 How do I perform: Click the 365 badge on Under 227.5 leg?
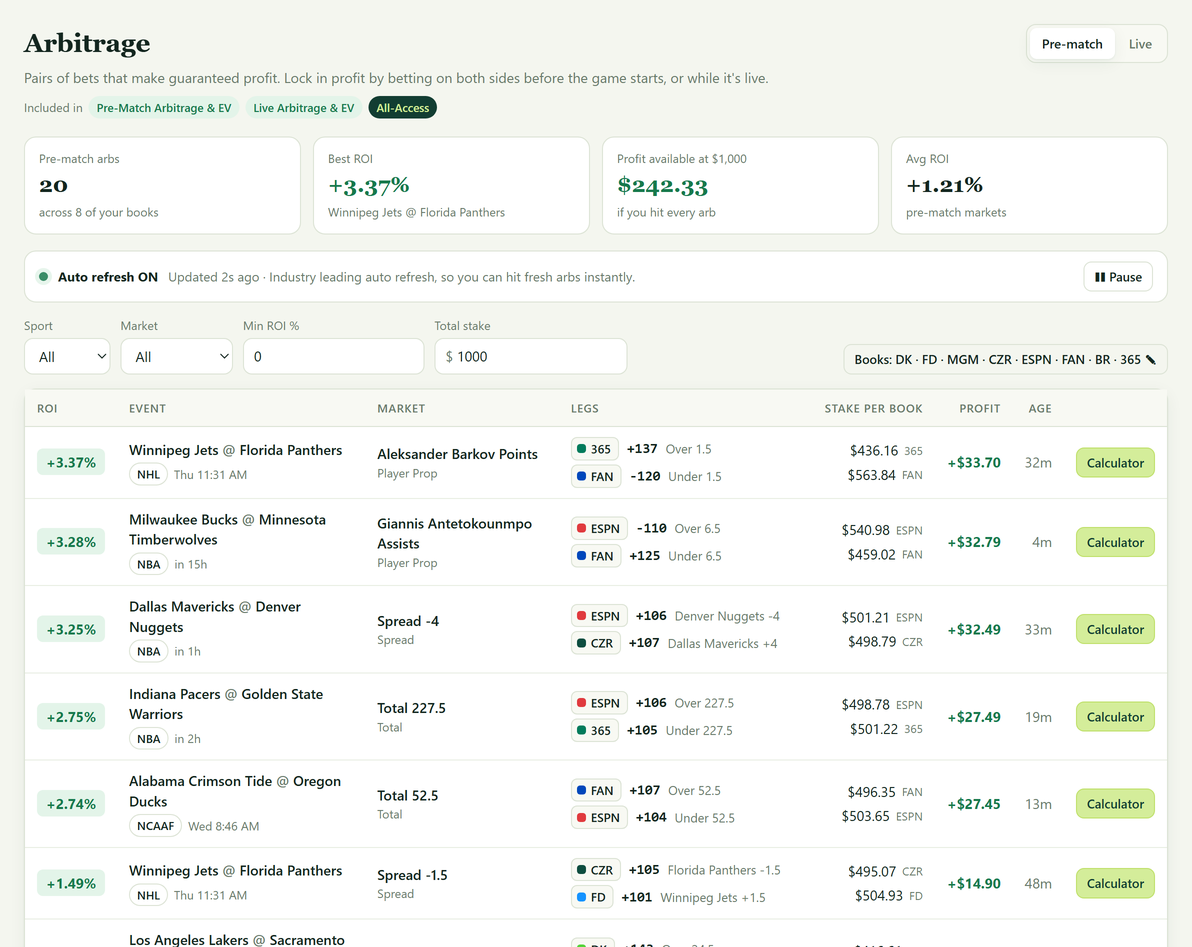(594, 730)
